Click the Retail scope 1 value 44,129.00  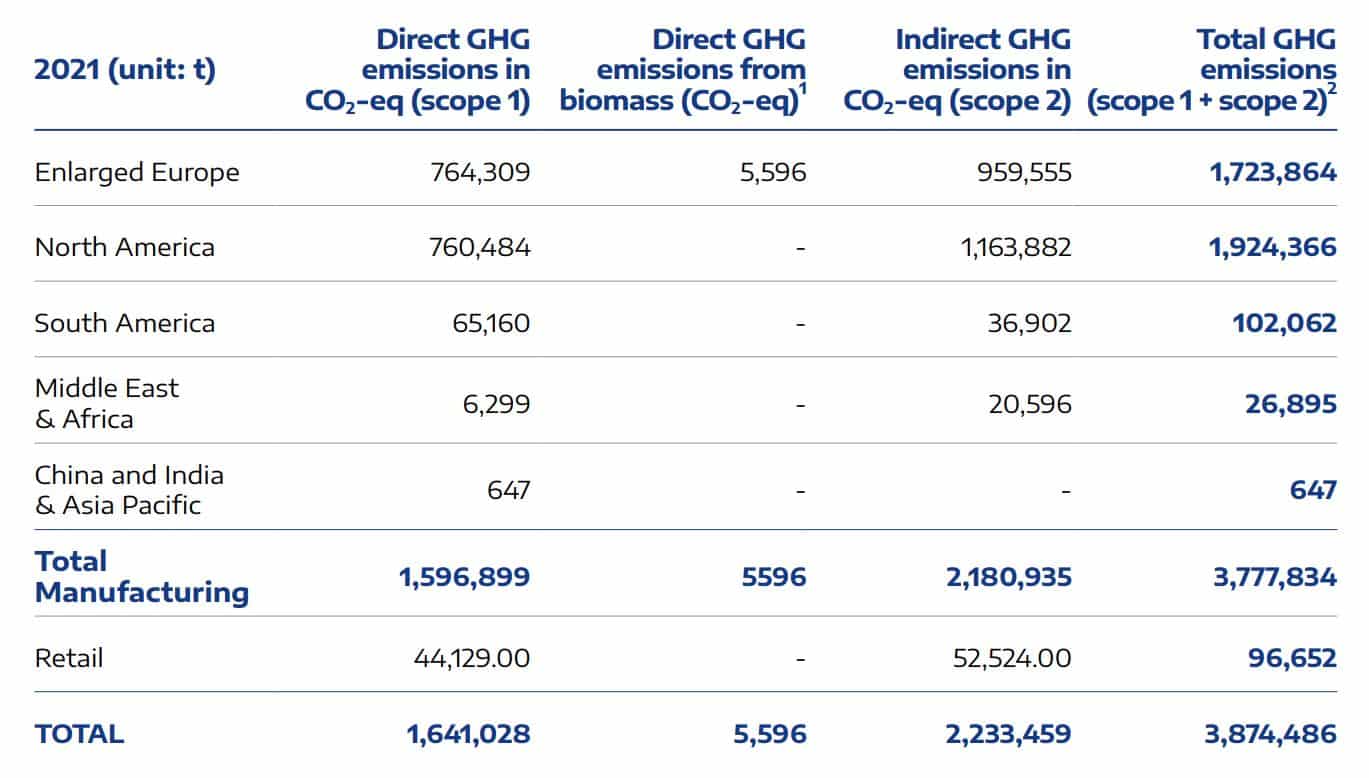click(472, 658)
